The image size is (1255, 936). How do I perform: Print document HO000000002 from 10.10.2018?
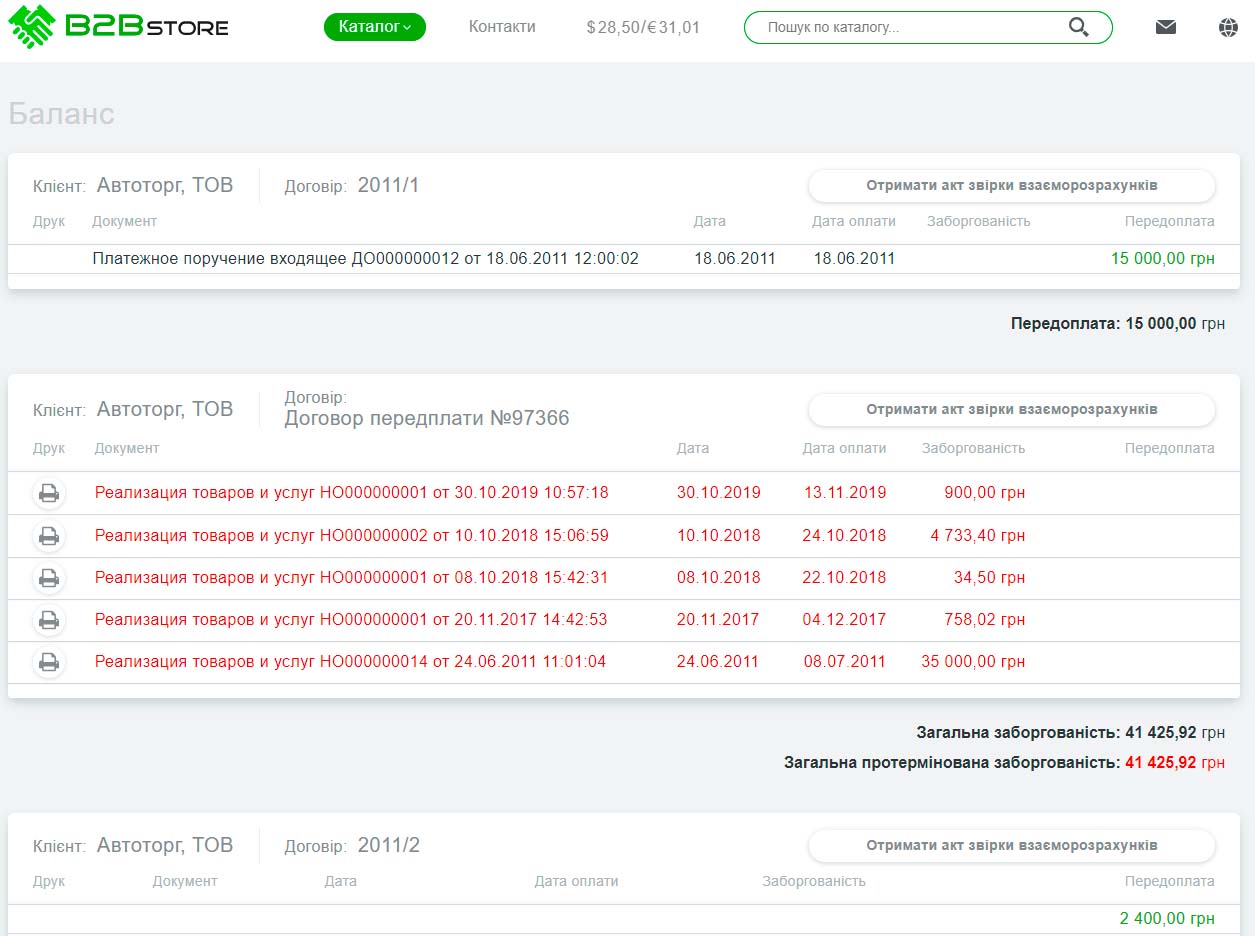(48, 536)
